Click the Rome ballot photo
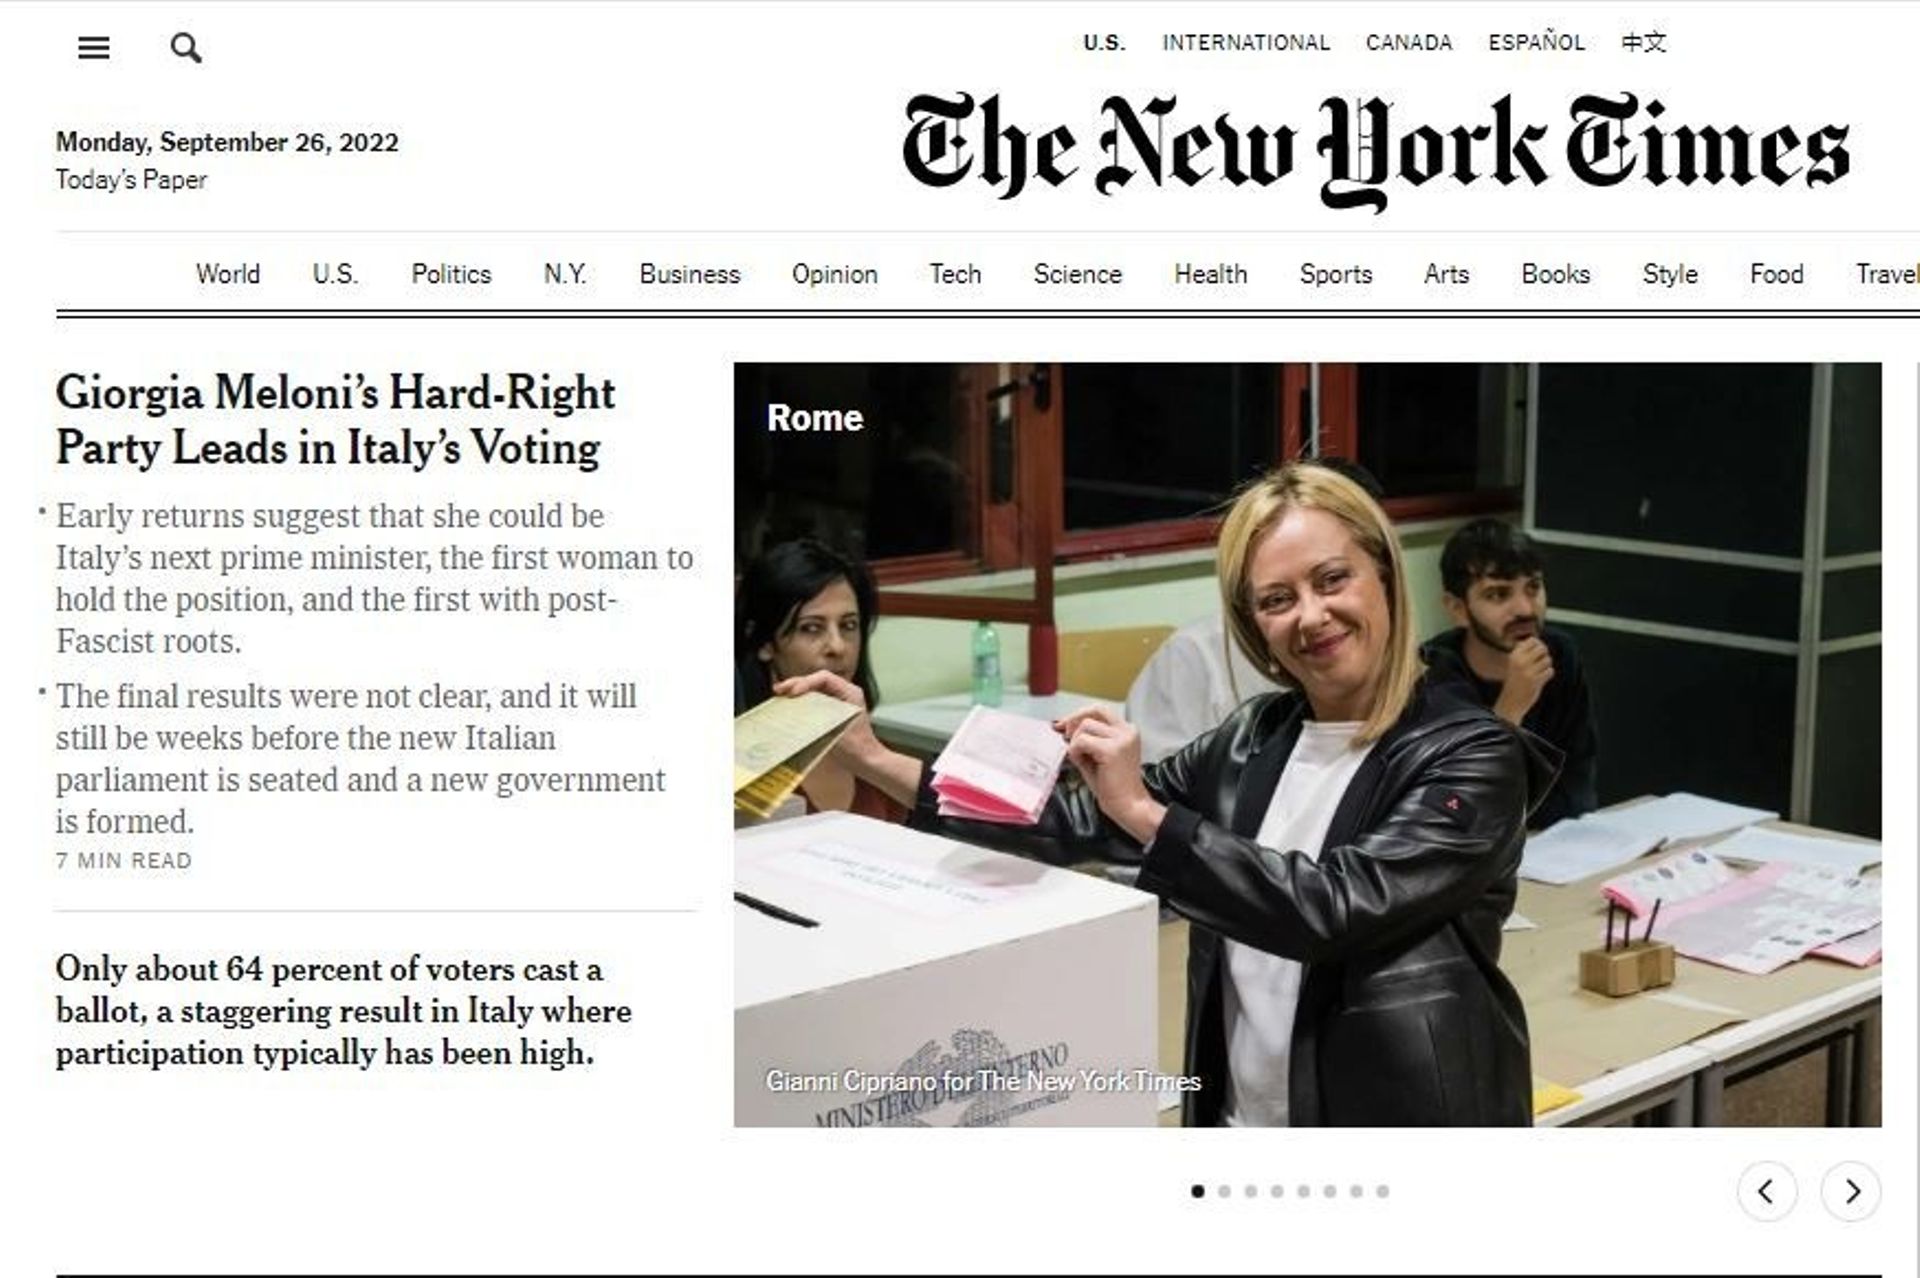This screenshot has height=1278, width=1920. (1307, 745)
